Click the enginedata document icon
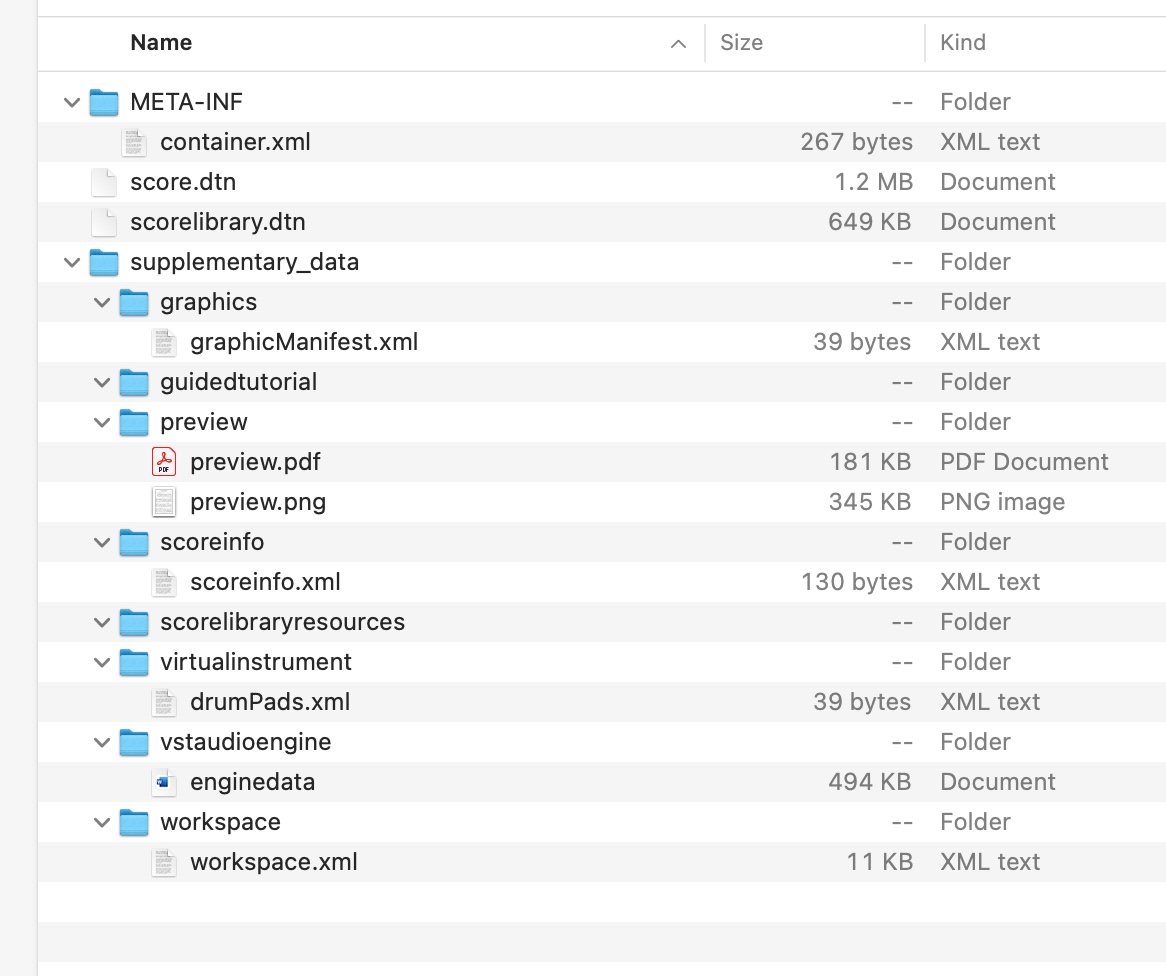 click(x=163, y=782)
